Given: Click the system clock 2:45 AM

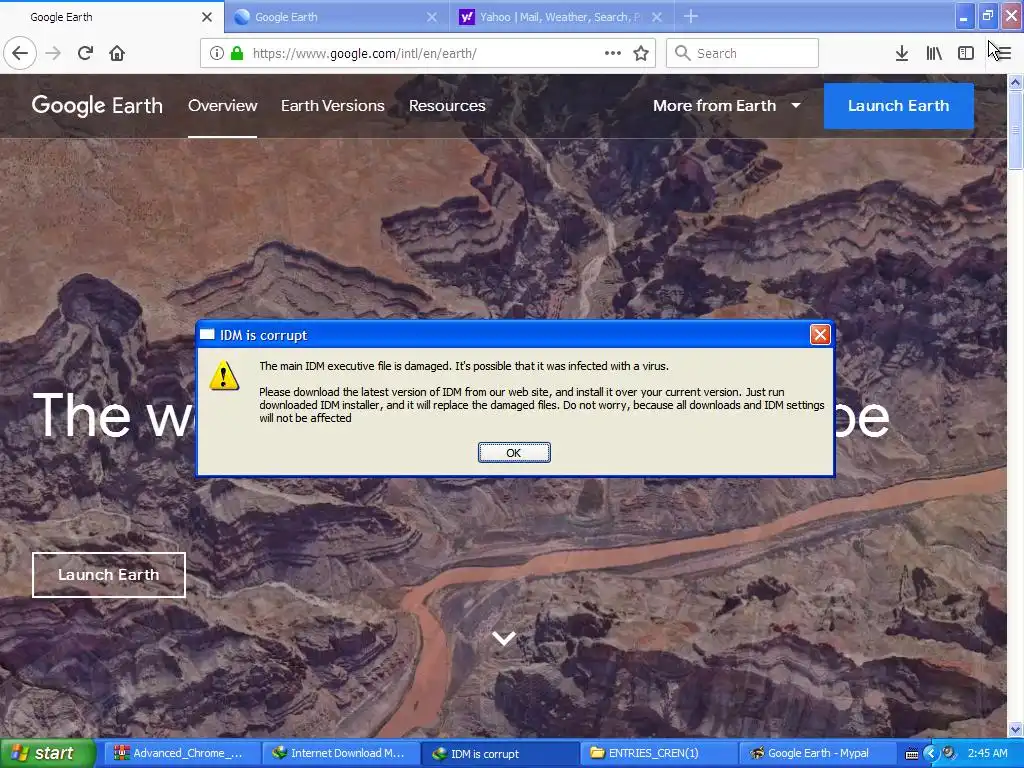Looking at the screenshot, I should tap(987, 753).
